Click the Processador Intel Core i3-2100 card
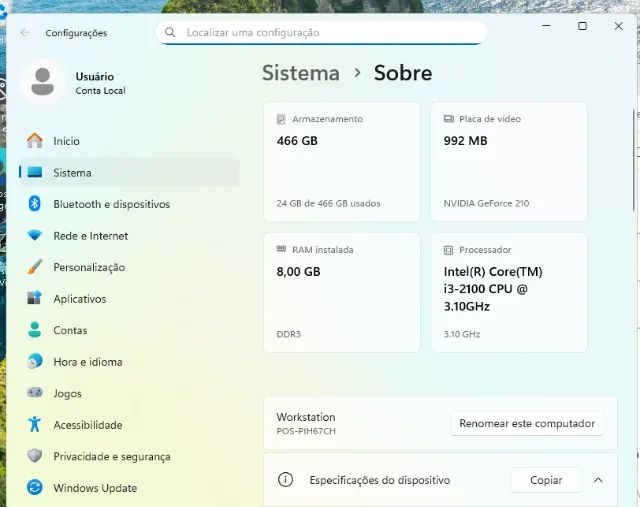Image resolution: width=640 pixels, height=507 pixels. pyautogui.click(x=509, y=293)
